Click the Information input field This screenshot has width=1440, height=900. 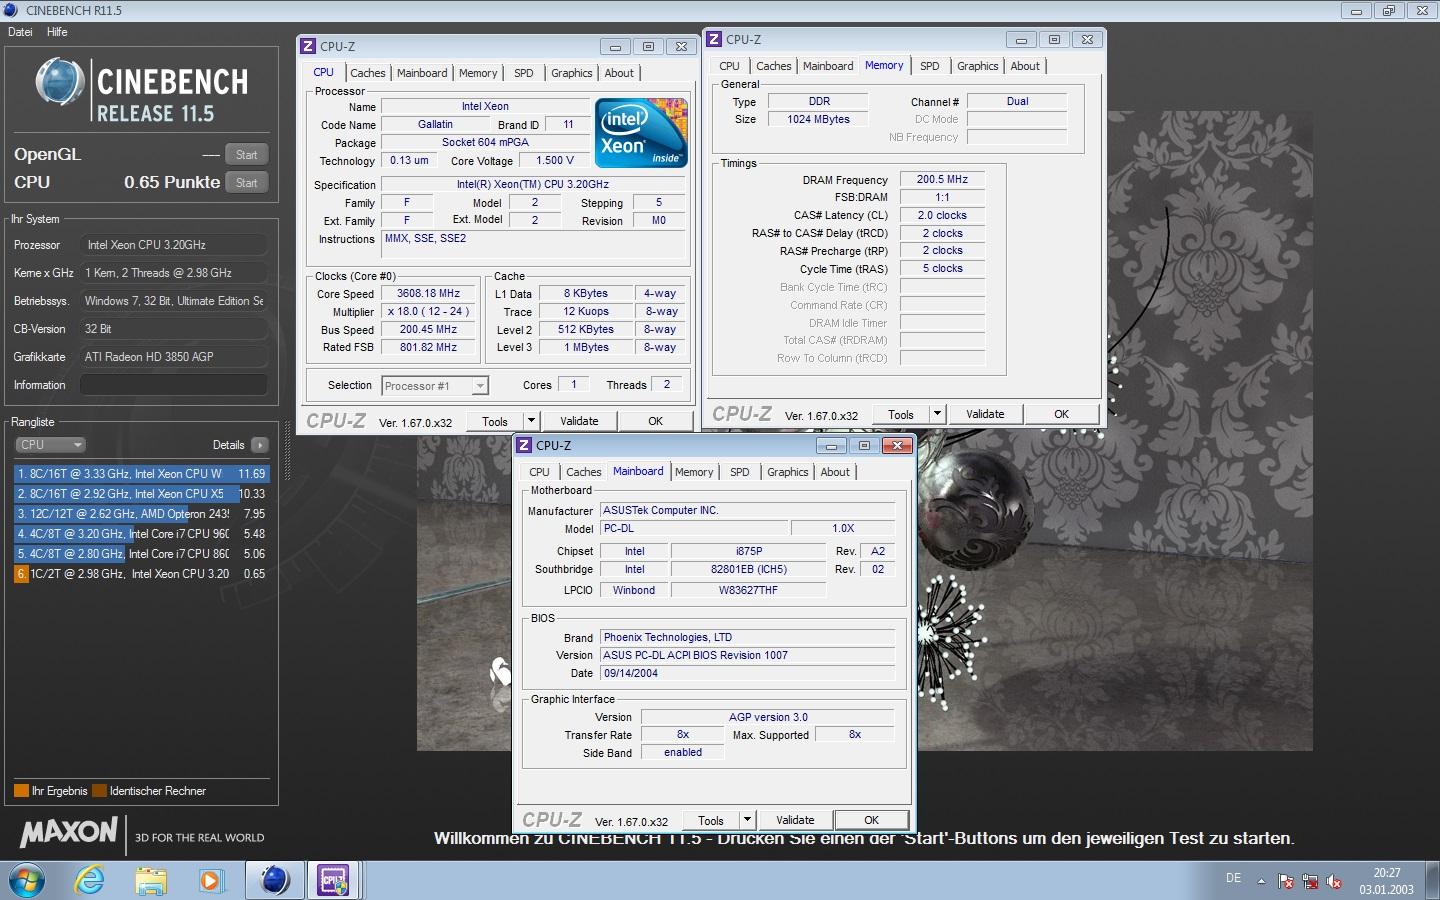tap(173, 385)
